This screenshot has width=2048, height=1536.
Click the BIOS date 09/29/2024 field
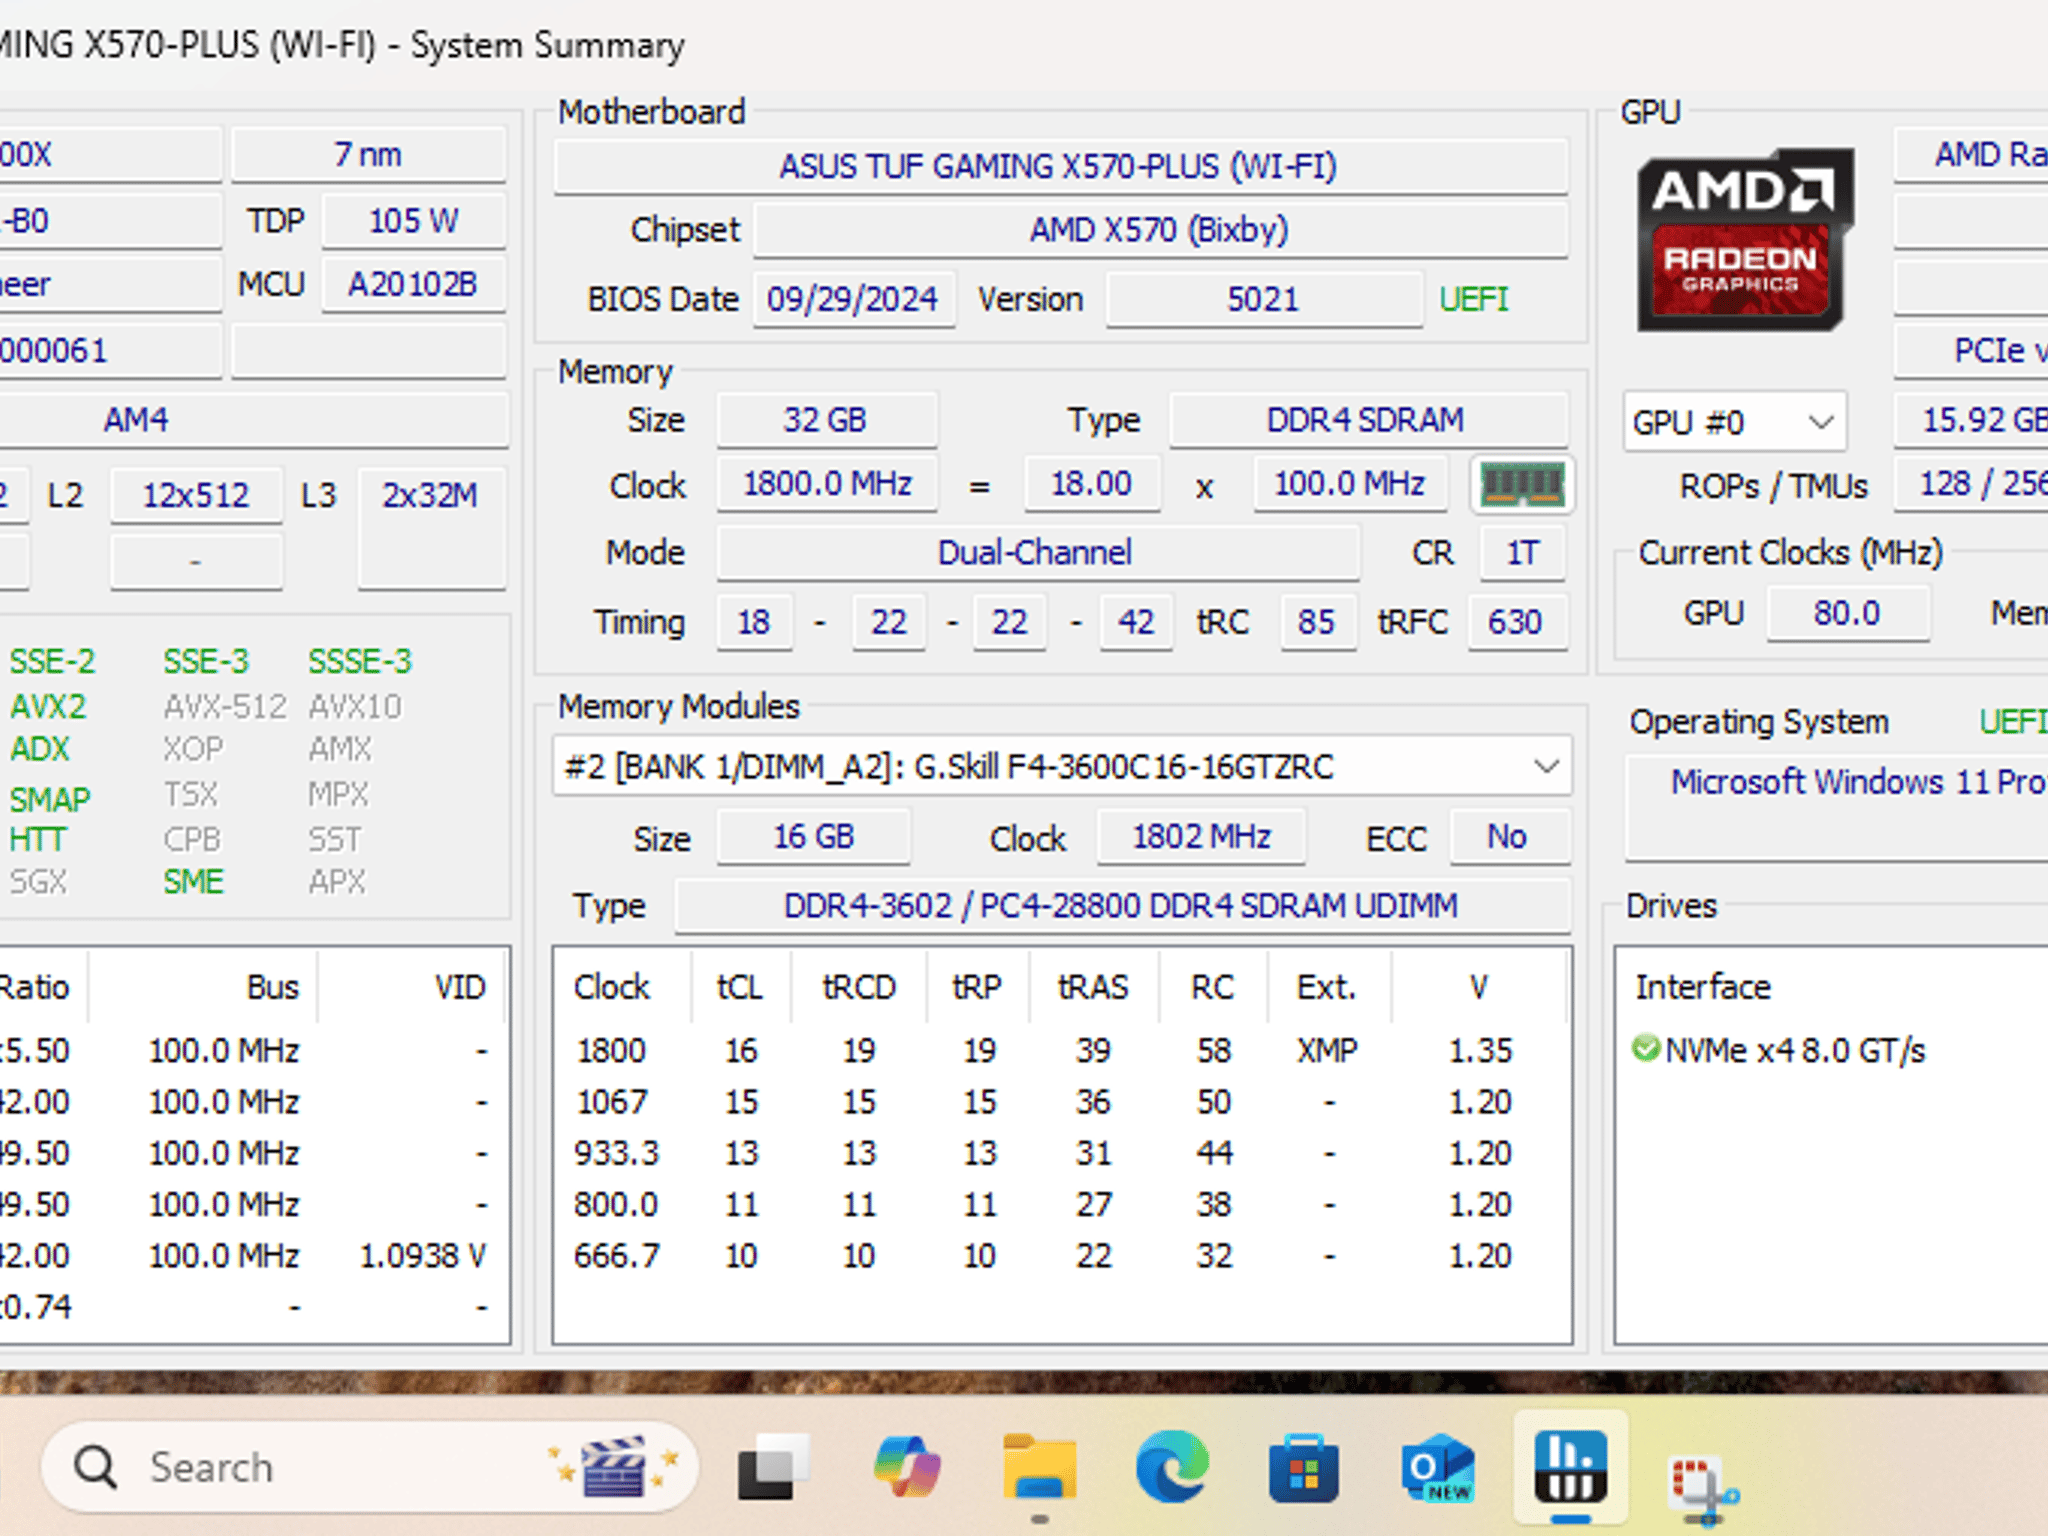[853, 299]
